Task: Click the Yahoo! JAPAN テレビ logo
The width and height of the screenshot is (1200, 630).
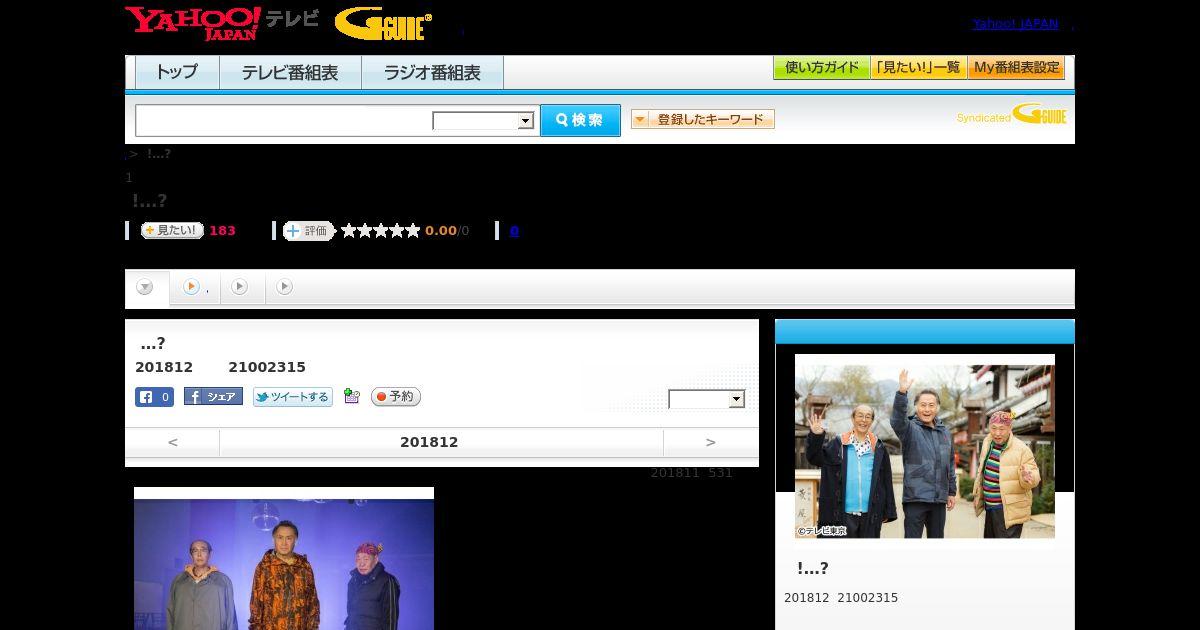Action: point(222,23)
